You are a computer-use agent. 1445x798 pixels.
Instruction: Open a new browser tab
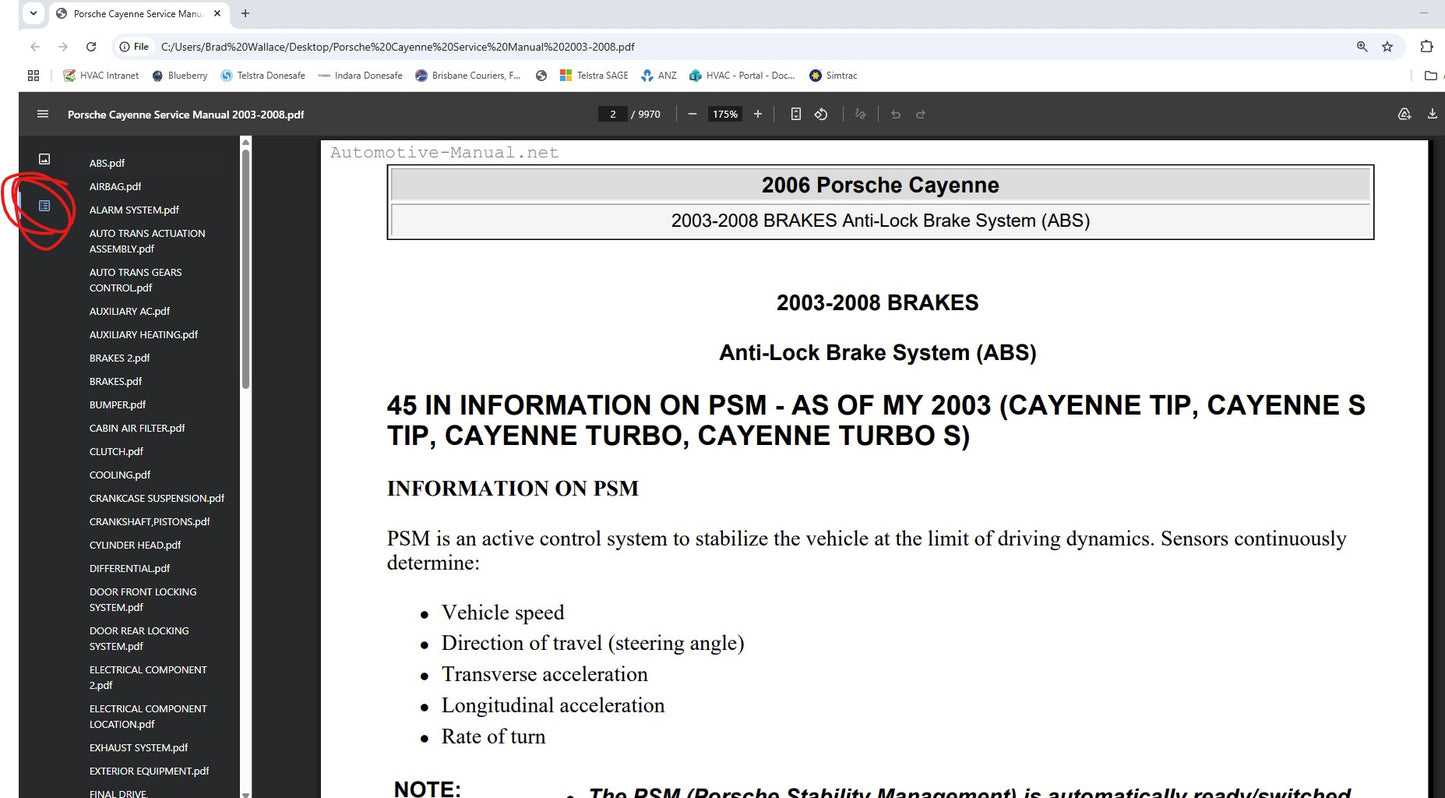(245, 14)
